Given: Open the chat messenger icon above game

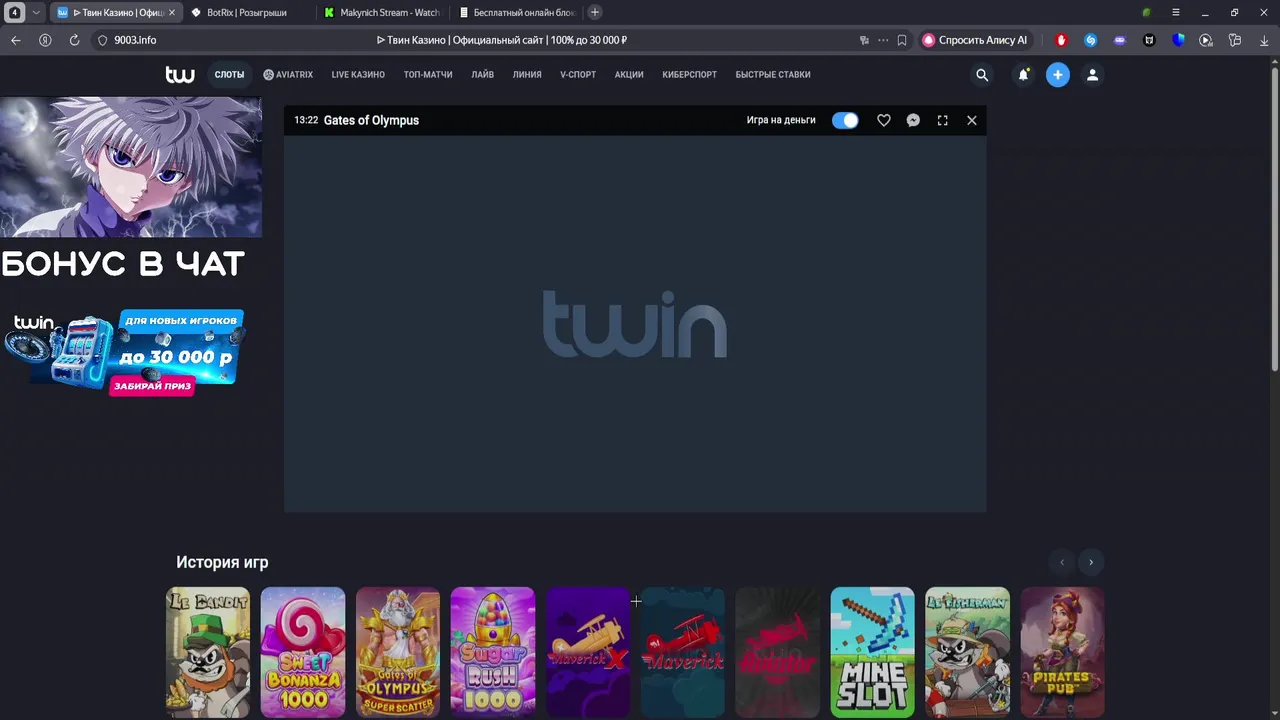Looking at the screenshot, I should tap(913, 120).
